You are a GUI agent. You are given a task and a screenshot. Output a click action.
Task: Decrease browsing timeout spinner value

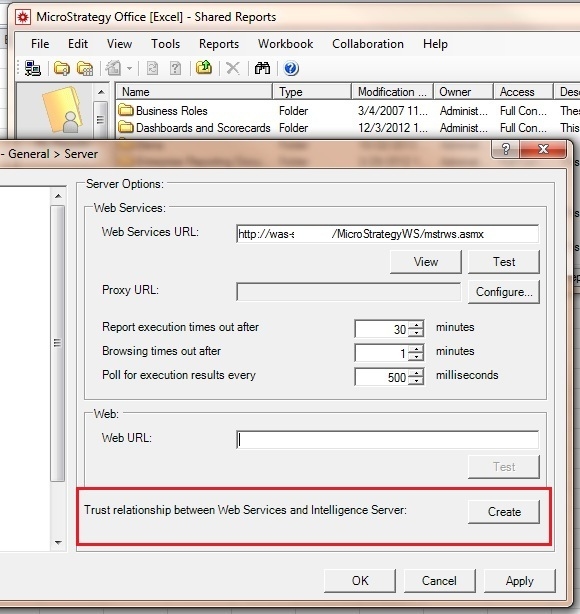[416, 357]
